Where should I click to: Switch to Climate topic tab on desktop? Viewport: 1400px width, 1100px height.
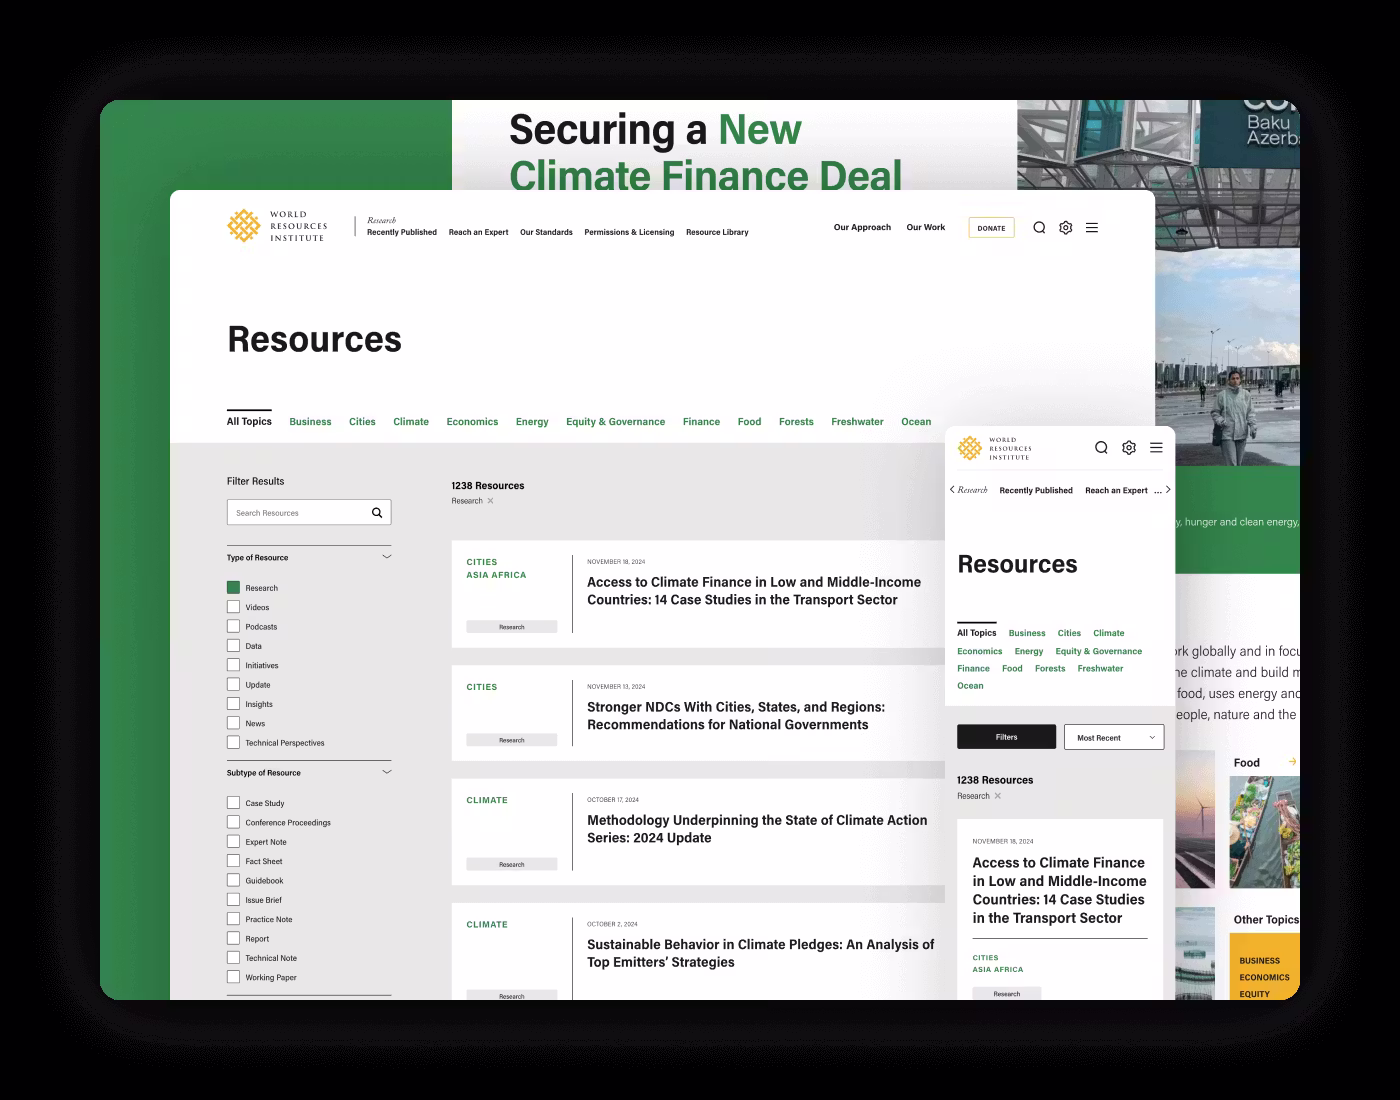click(411, 422)
